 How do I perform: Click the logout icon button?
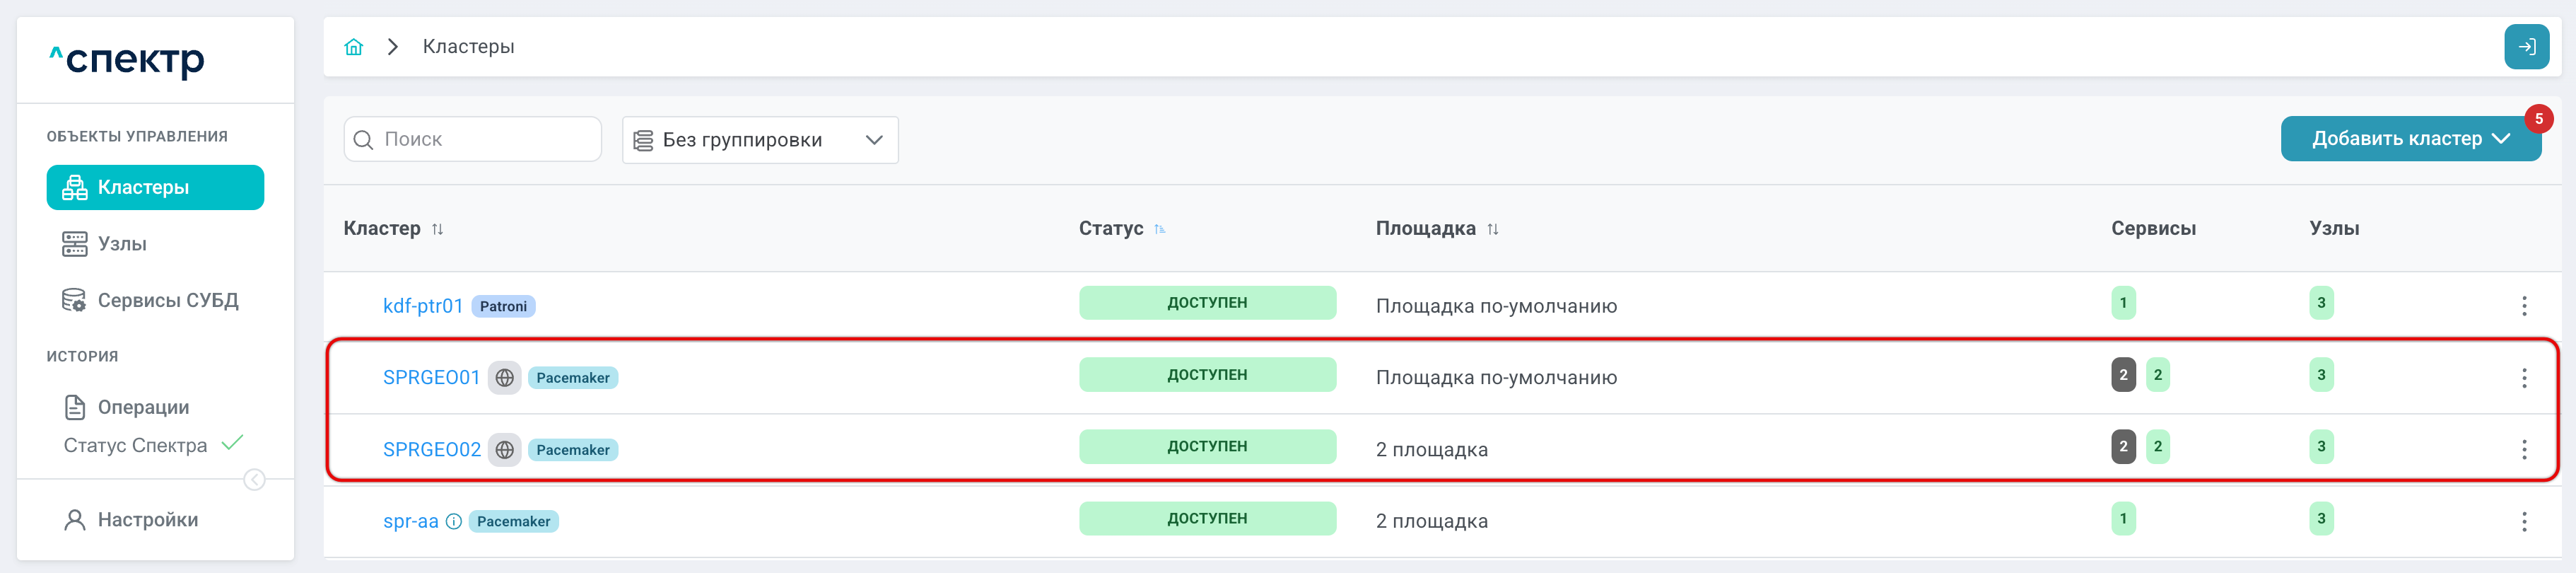tap(2526, 47)
